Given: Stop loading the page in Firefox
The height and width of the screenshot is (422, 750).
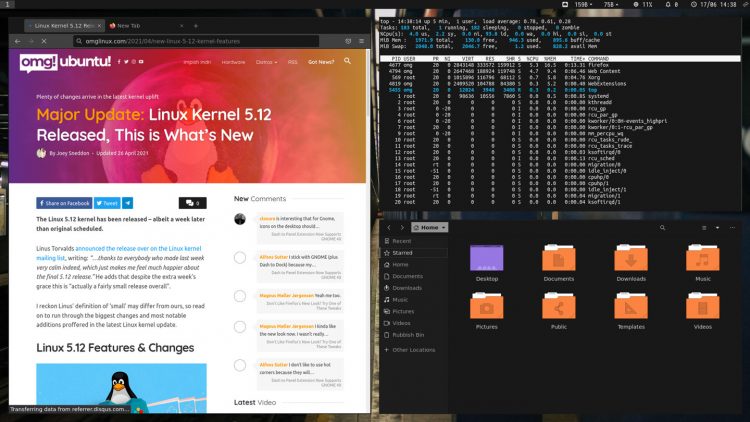Looking at the screenshot, I should (44, 41).
